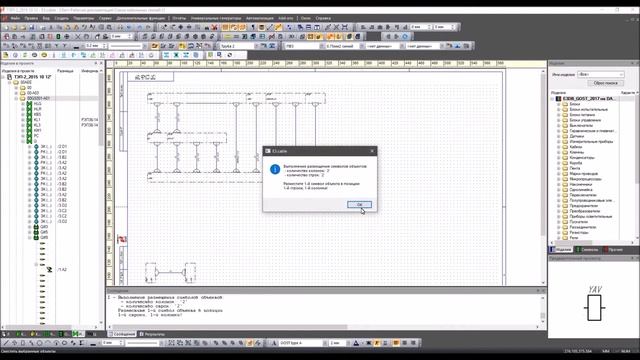Click the crosshair target icon in second toolbar
Screen dimensions: 640x360
click(x=67, y=37)
